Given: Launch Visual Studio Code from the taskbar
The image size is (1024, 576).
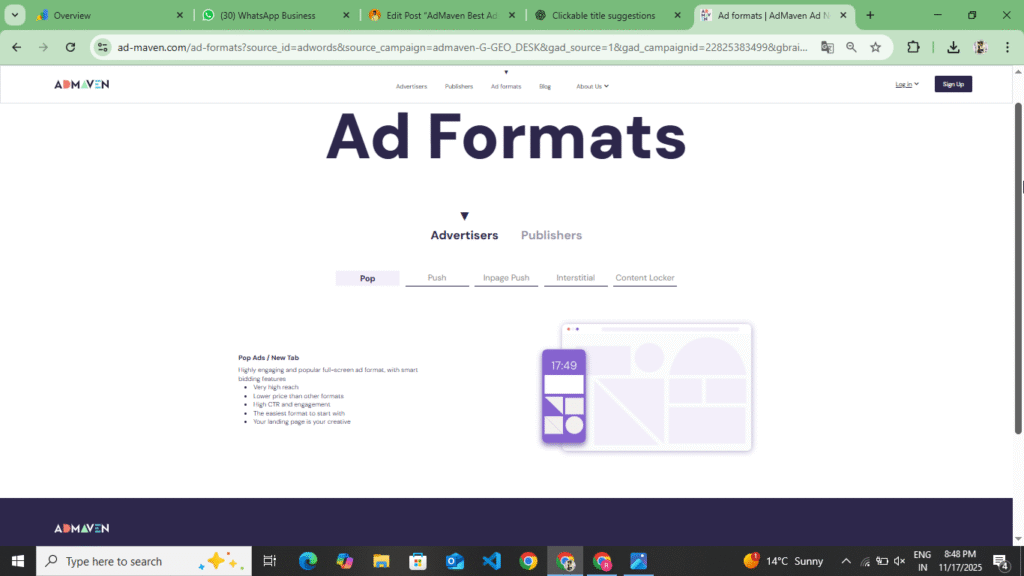Looking at the screenshot, I should coord(491,560).
